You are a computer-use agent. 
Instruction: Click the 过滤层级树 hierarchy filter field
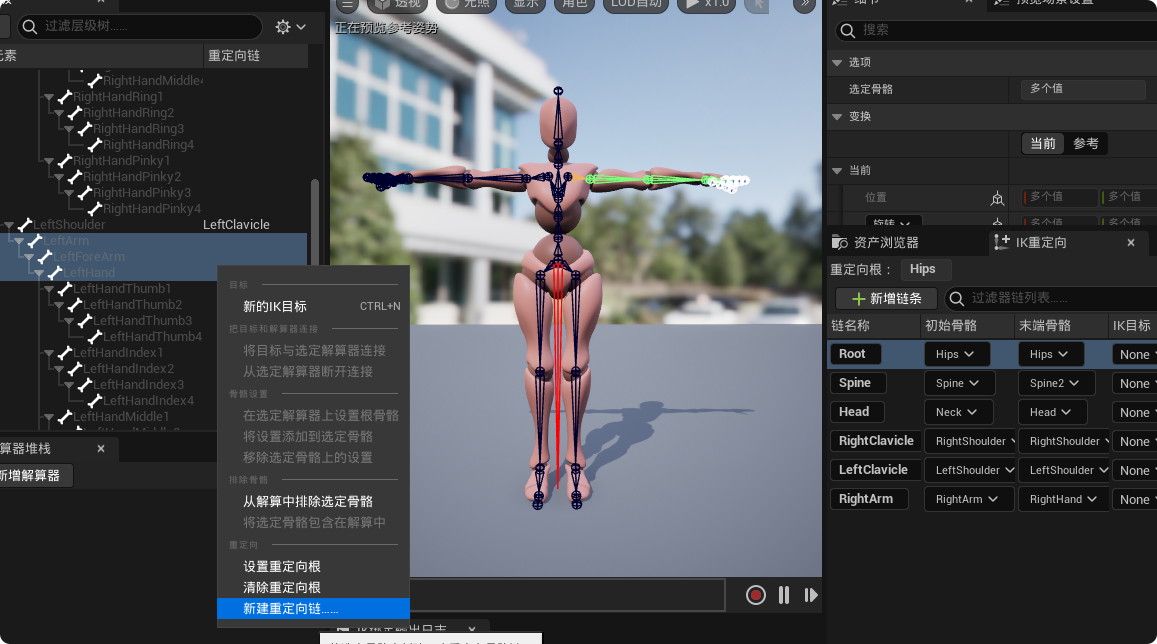[139, 27]
